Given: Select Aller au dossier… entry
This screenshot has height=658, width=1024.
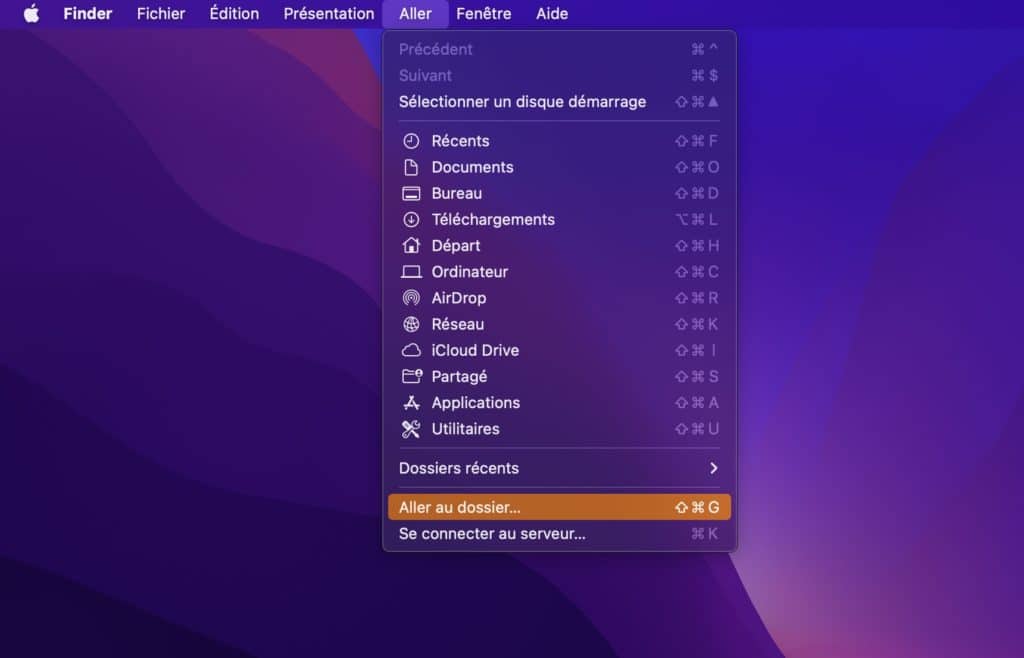Looking at the screenshot, I should [559, 507].
